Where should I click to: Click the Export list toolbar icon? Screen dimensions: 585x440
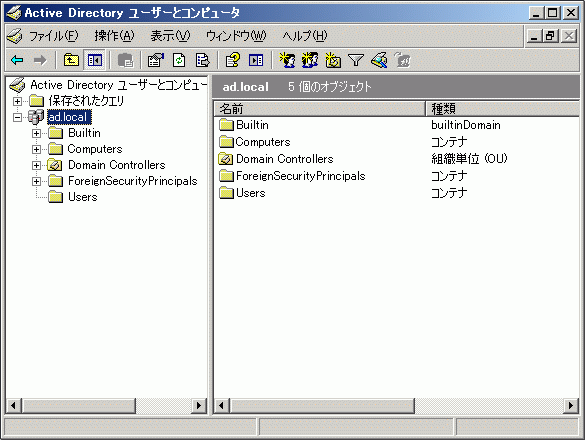(x=203, y=60)
